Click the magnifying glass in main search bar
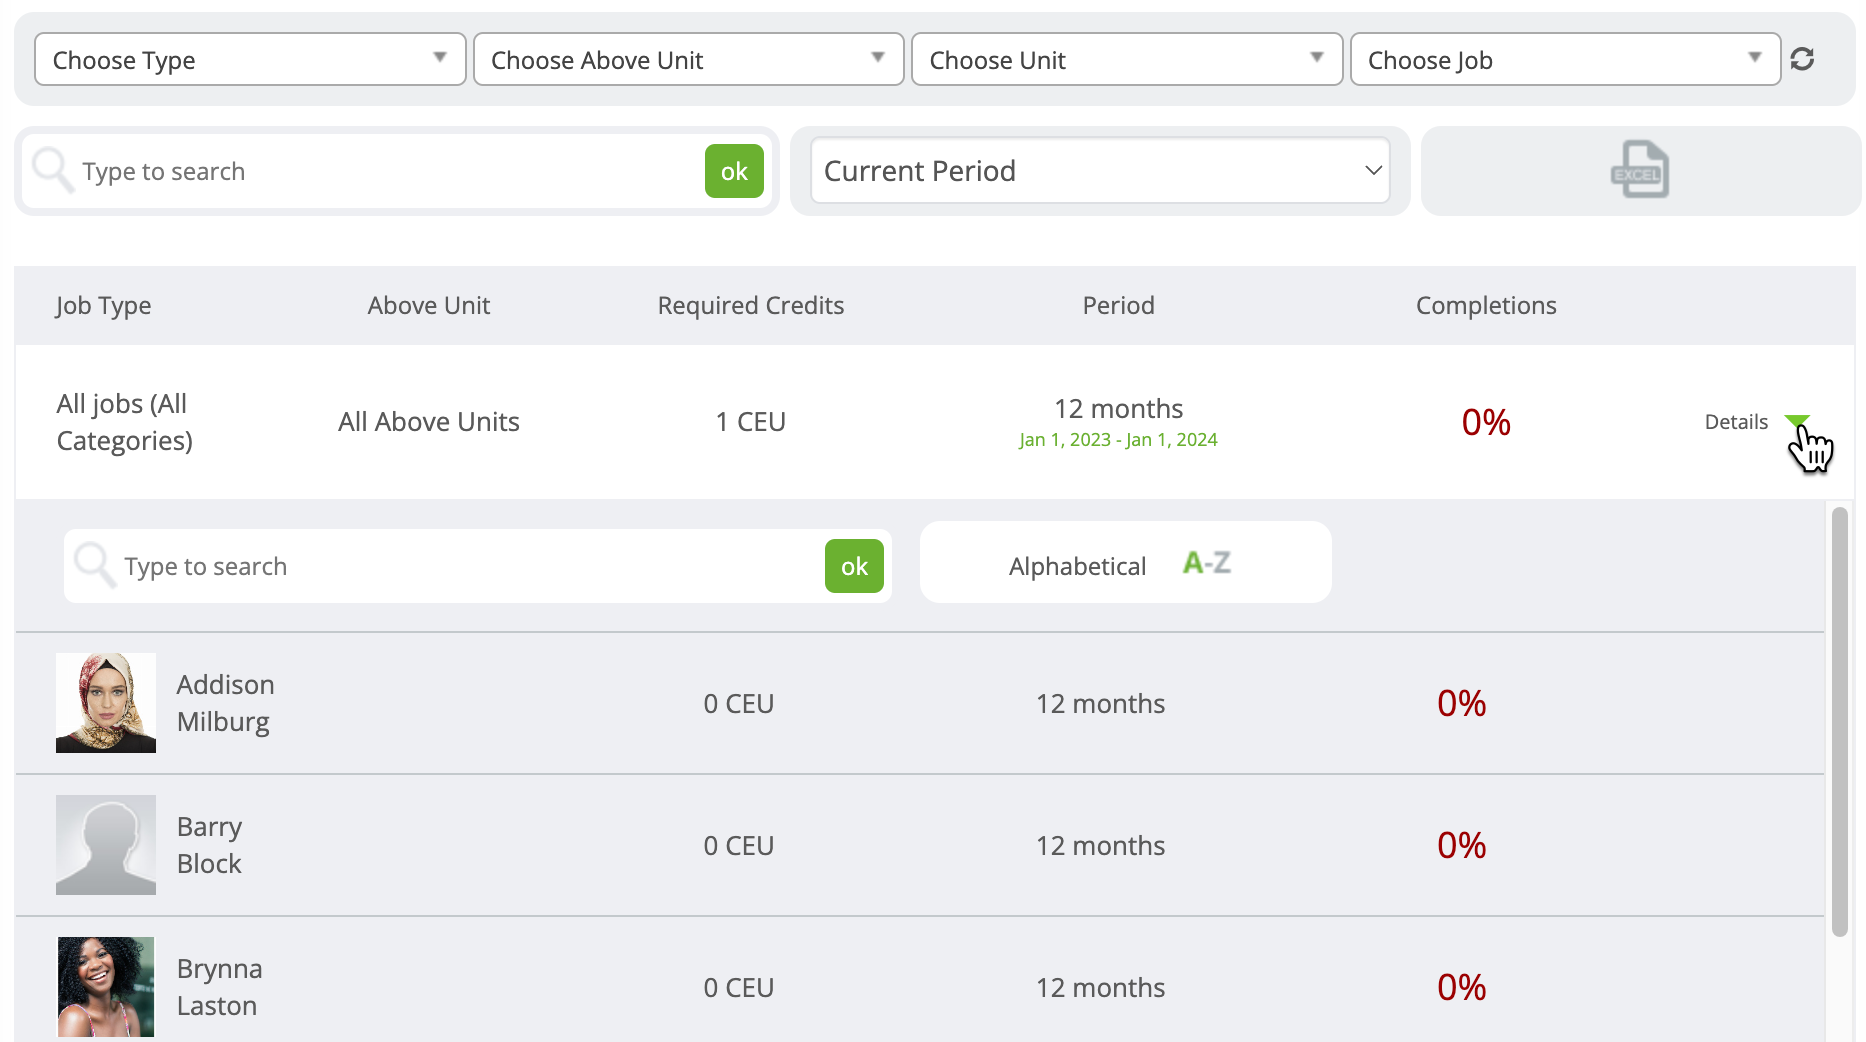 tap(52, 170)
